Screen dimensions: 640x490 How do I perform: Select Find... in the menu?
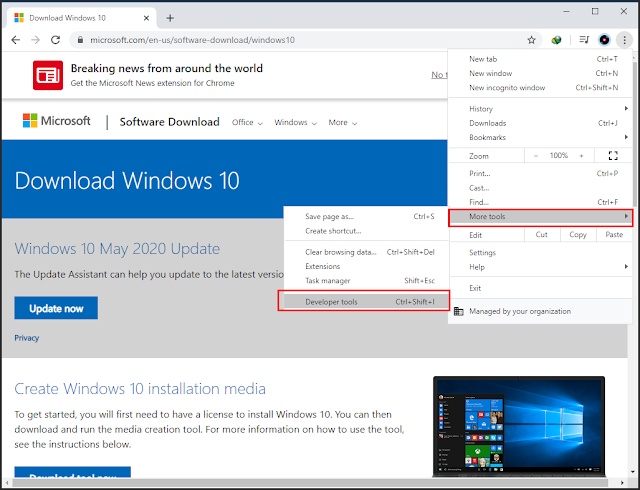(x=540, y=202)
